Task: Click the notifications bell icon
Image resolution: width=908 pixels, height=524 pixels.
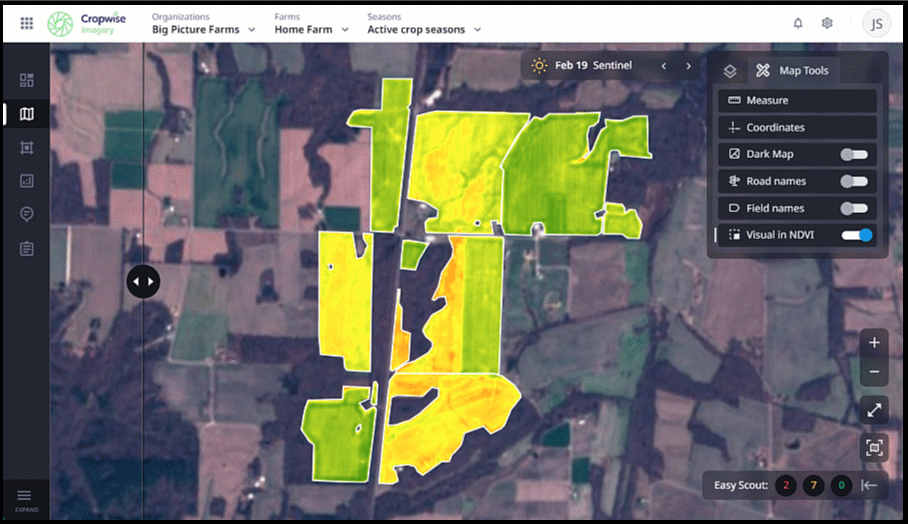Action: [798, 23]
